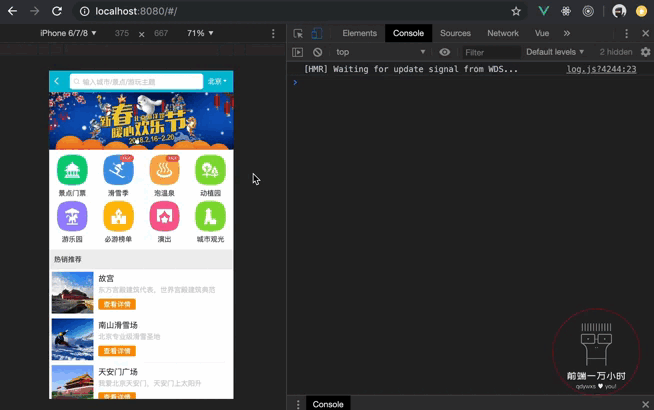654x410 pixels.
Task: Close the DevTools panel
Action: click(645, 33)
